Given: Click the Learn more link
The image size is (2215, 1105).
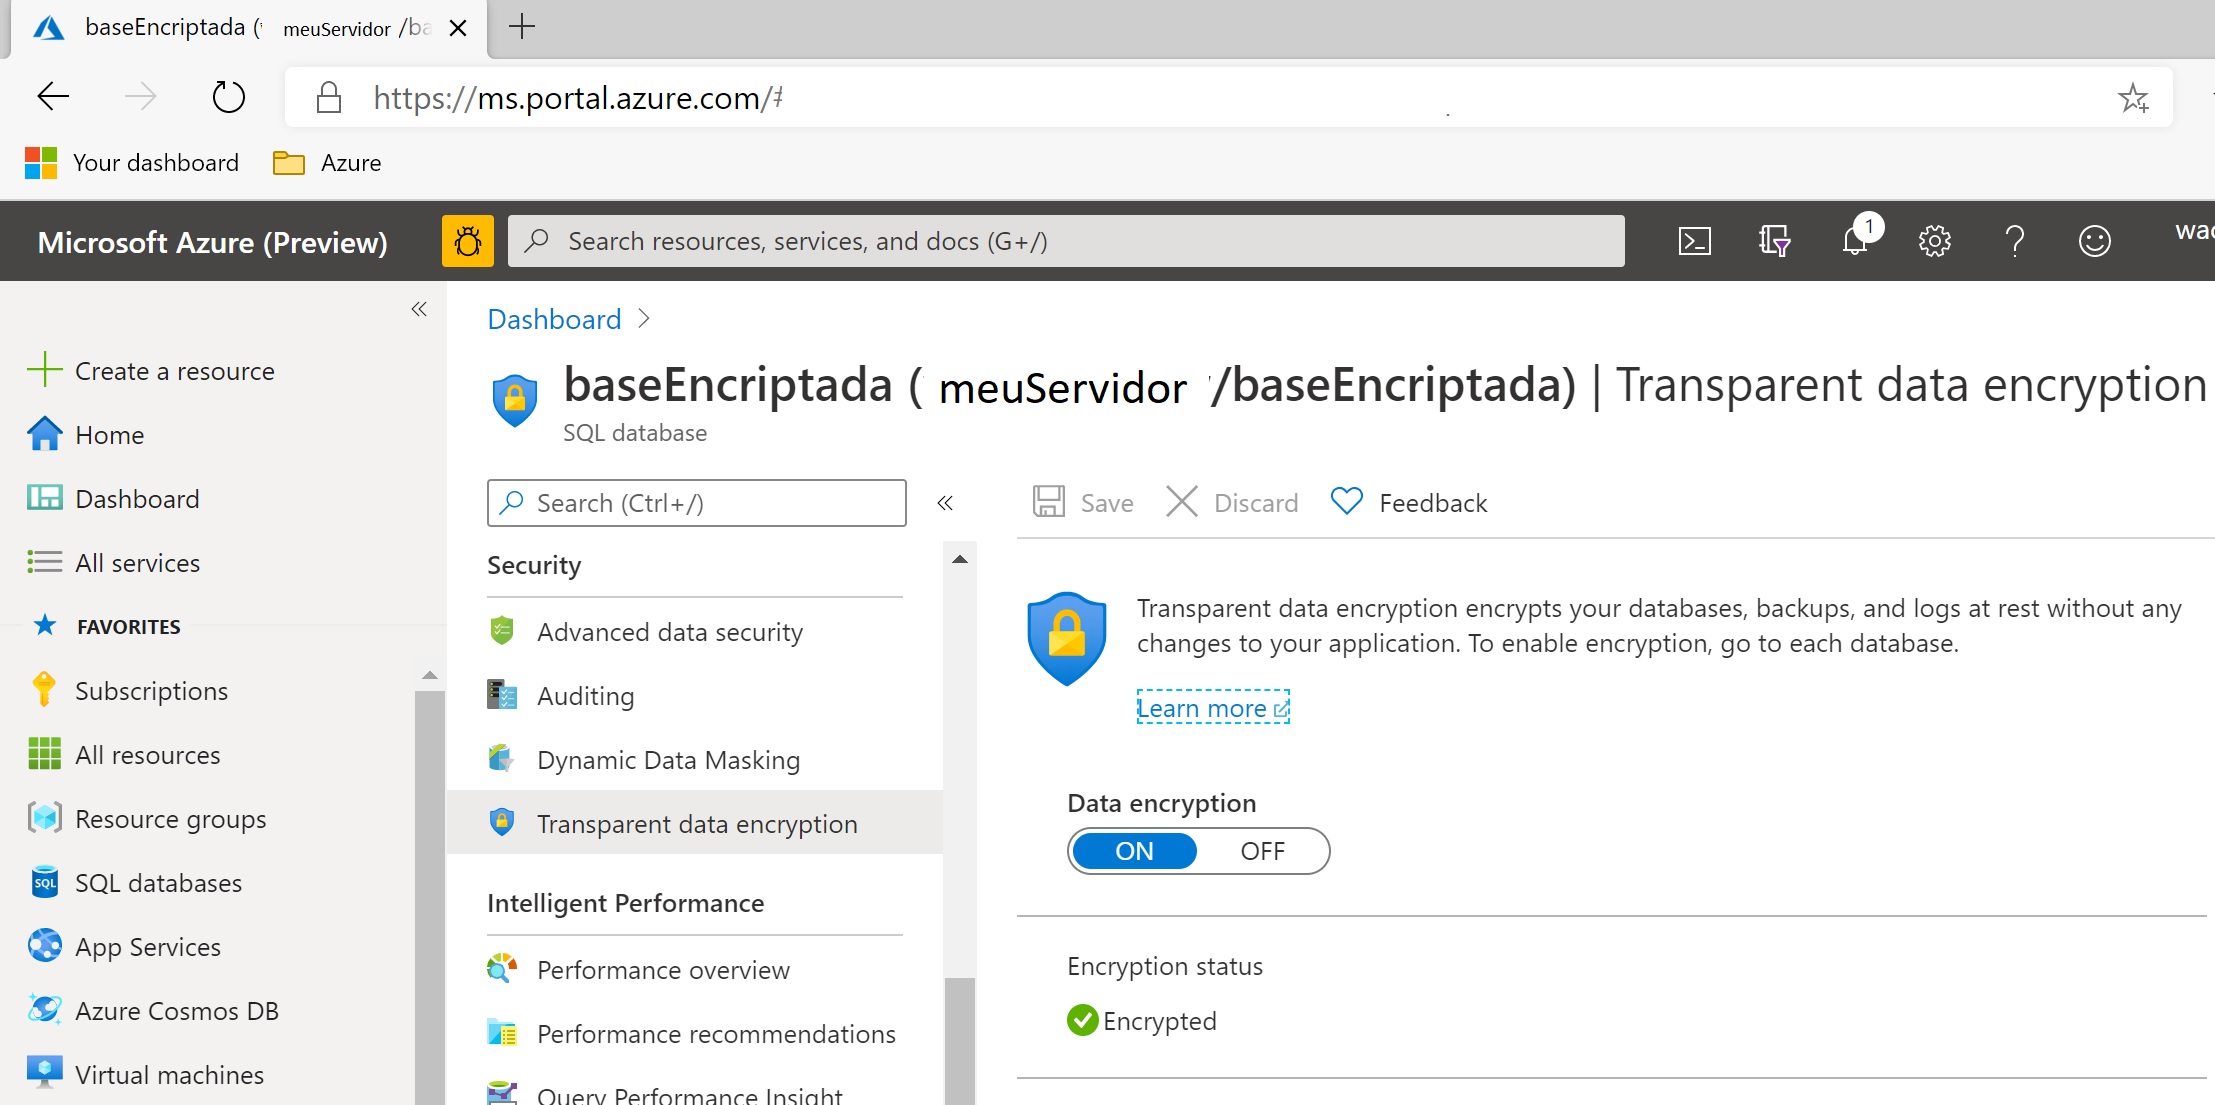Looking at the screenshot, I should click(x=1213, y=708).
